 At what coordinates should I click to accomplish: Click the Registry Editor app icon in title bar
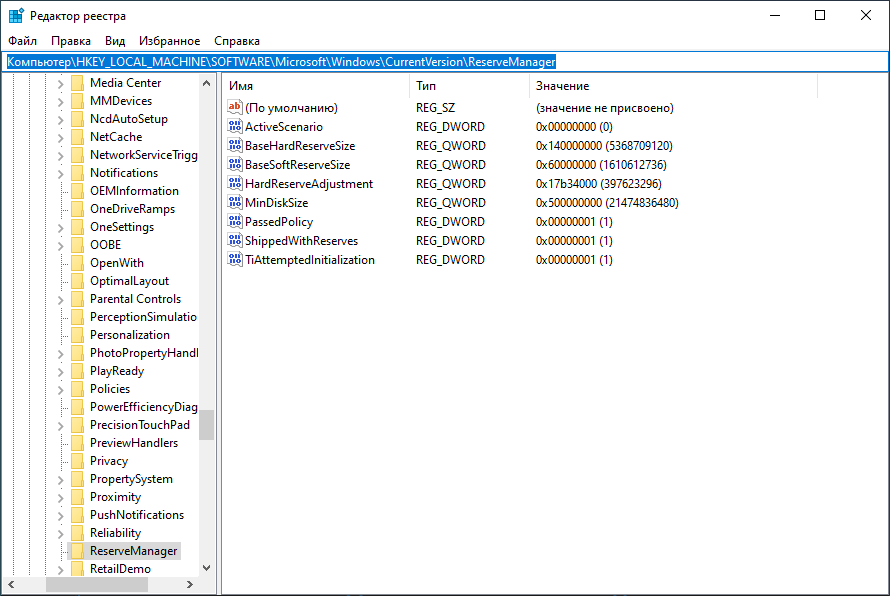(x=16, y=15)
